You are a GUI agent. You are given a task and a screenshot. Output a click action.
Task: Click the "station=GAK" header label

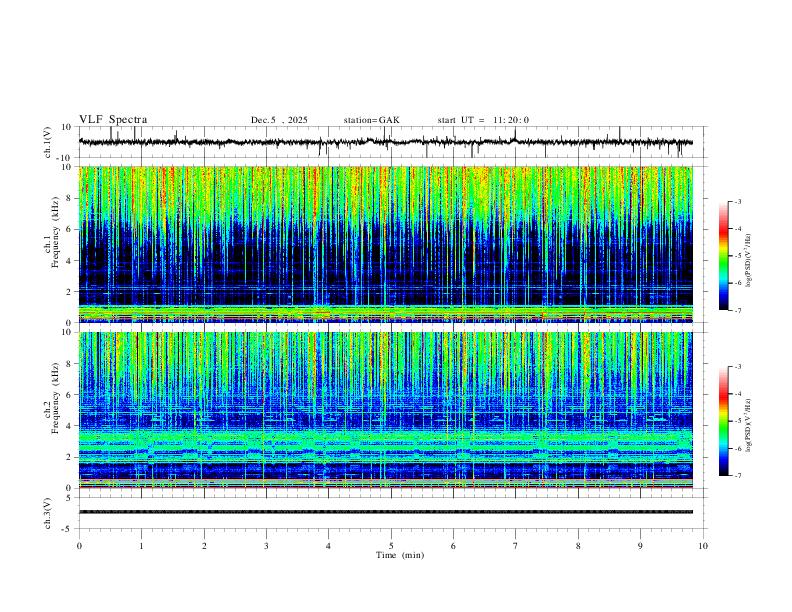pyautogui.click(x=371, y=120)
